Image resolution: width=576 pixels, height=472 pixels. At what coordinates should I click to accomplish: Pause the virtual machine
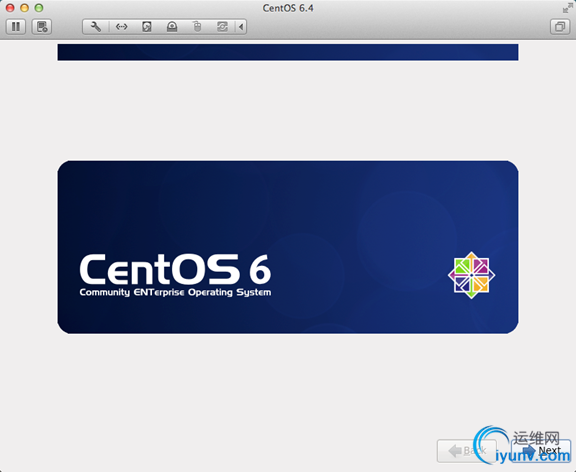[16, 27]
